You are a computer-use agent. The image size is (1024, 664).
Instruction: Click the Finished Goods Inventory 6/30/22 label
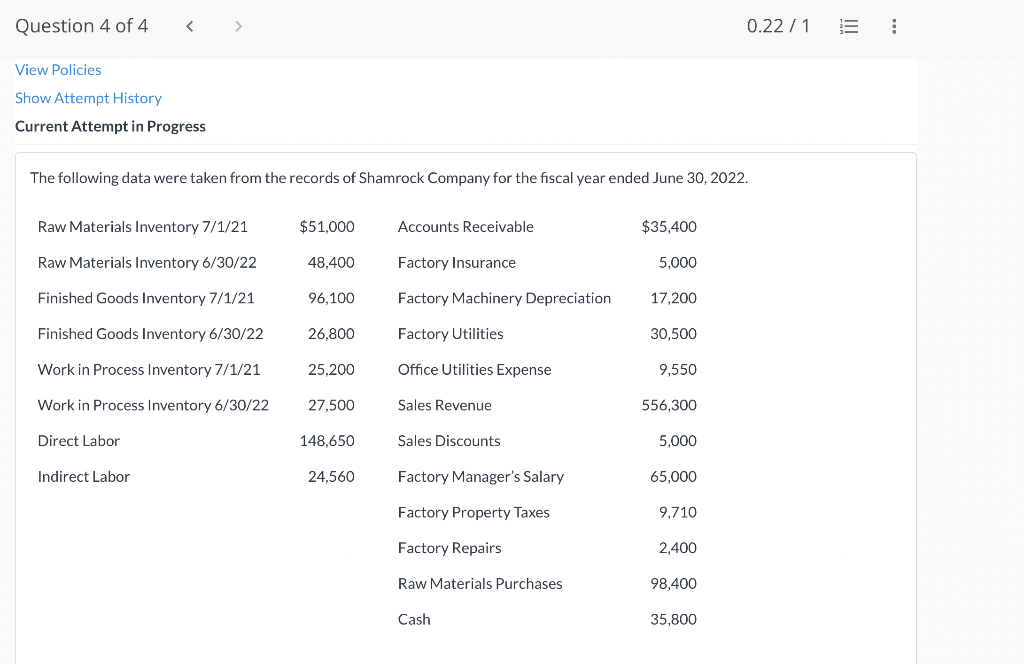pyautogui.click(x=150, y=334)
